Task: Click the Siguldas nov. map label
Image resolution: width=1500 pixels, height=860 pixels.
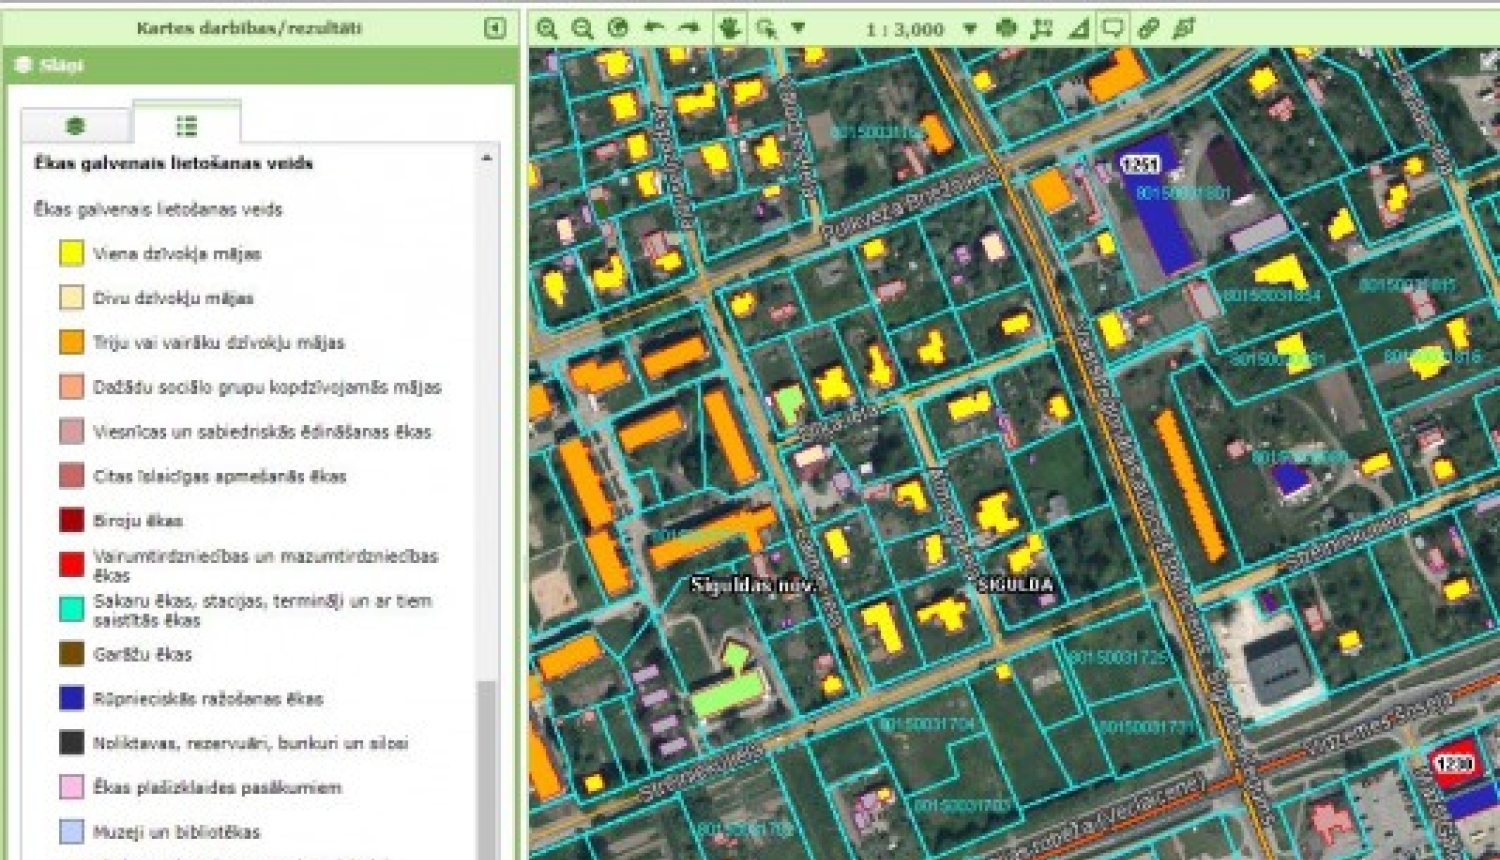Action: [754, 584]
